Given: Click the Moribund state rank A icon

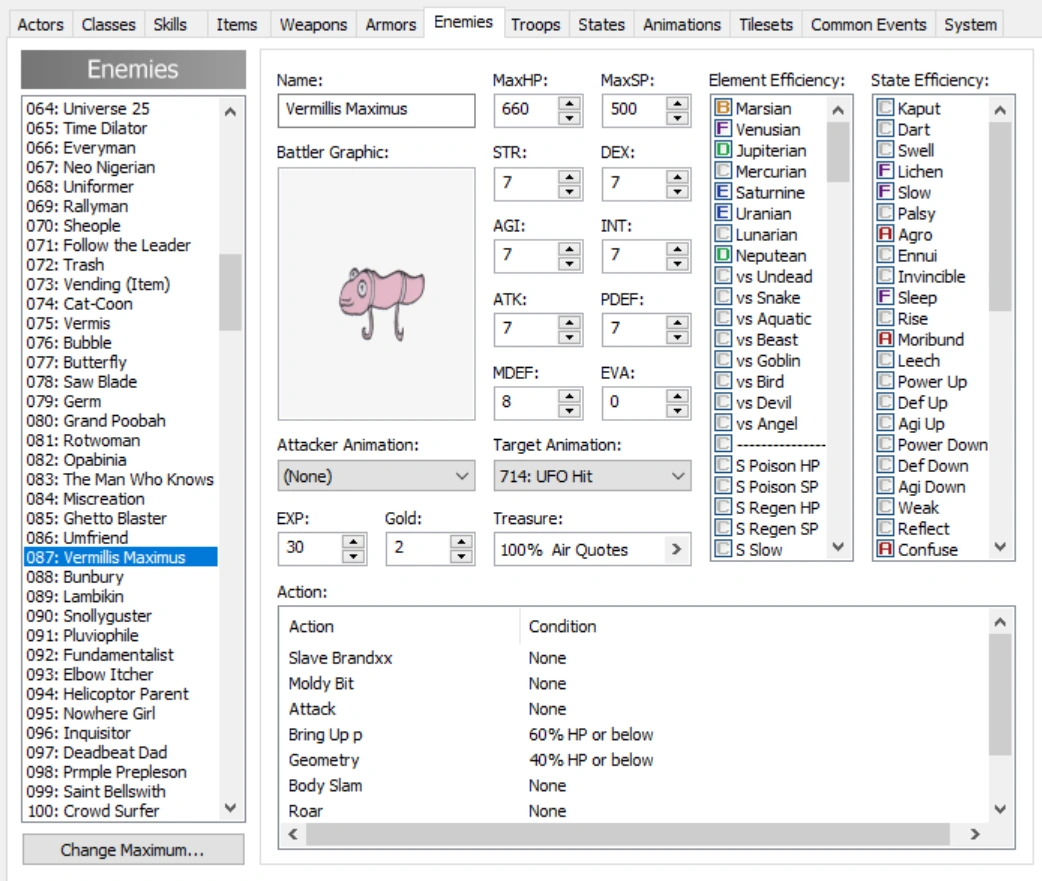Looking at the screenshot, I should [x=885, y=339].
